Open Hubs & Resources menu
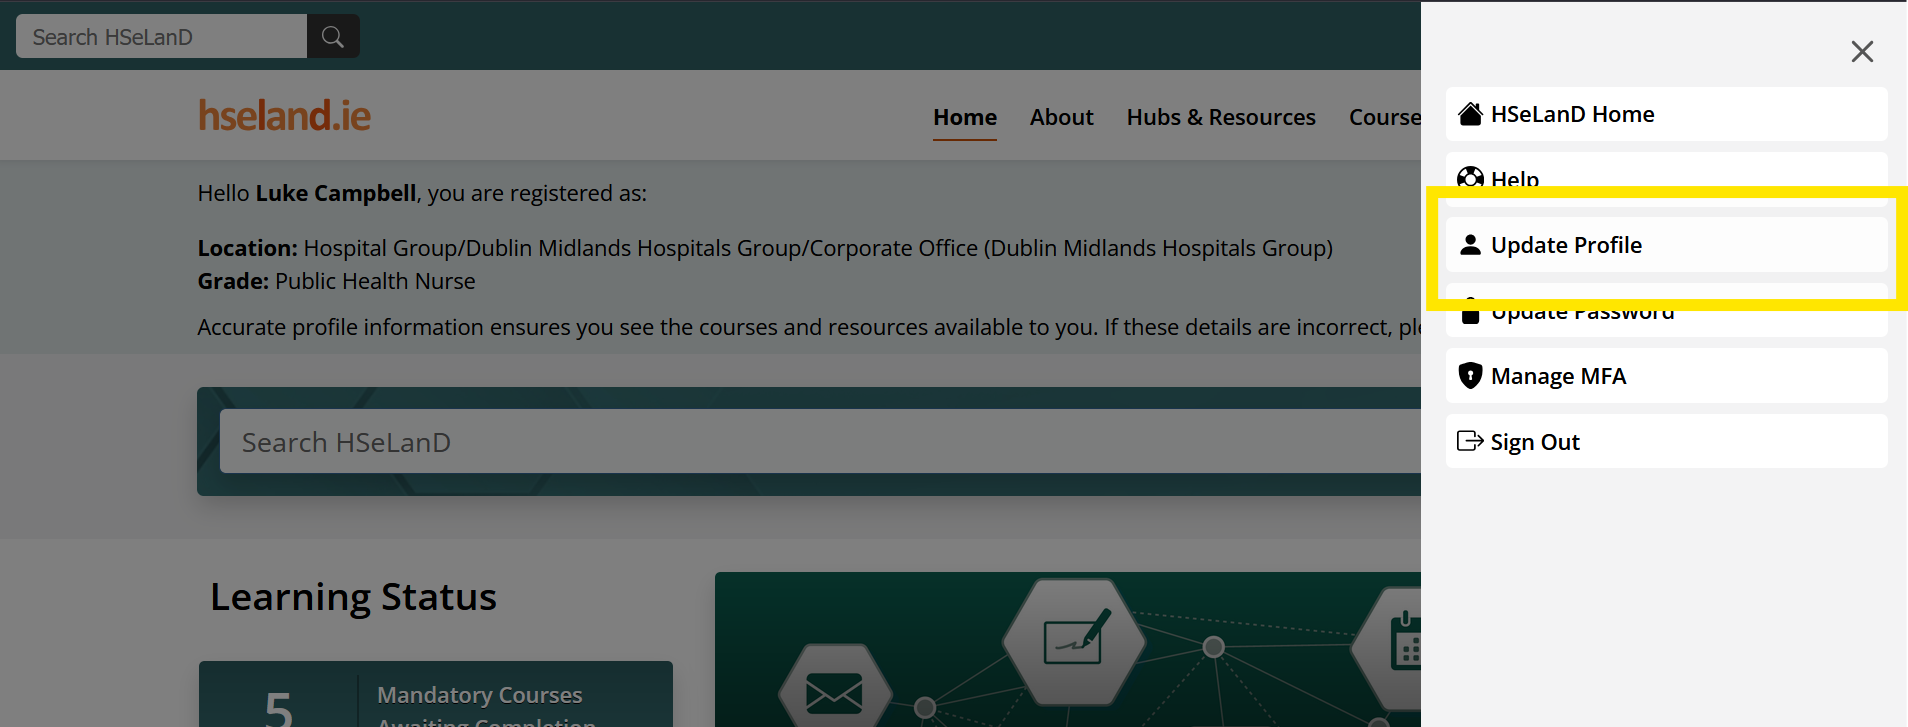The width and height of the screenshot is (1908, 727). (x=1220, y=117)
